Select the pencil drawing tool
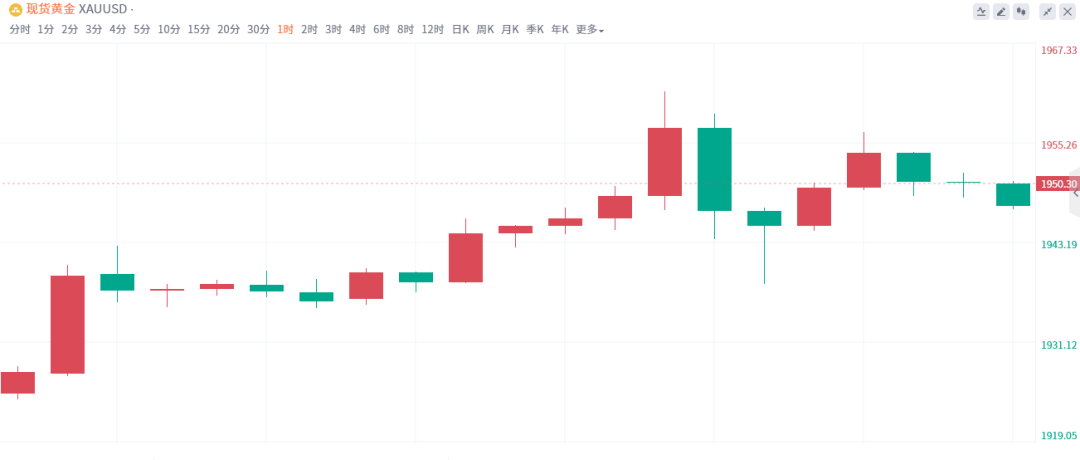Viewport: 1080px width, 460px height. coord(1001,11)
